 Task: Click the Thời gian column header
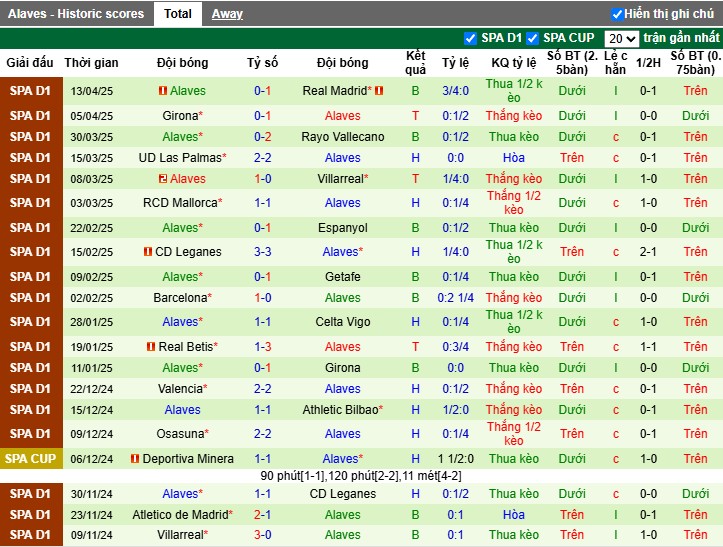pyautogui.click(x=91, y=63)
